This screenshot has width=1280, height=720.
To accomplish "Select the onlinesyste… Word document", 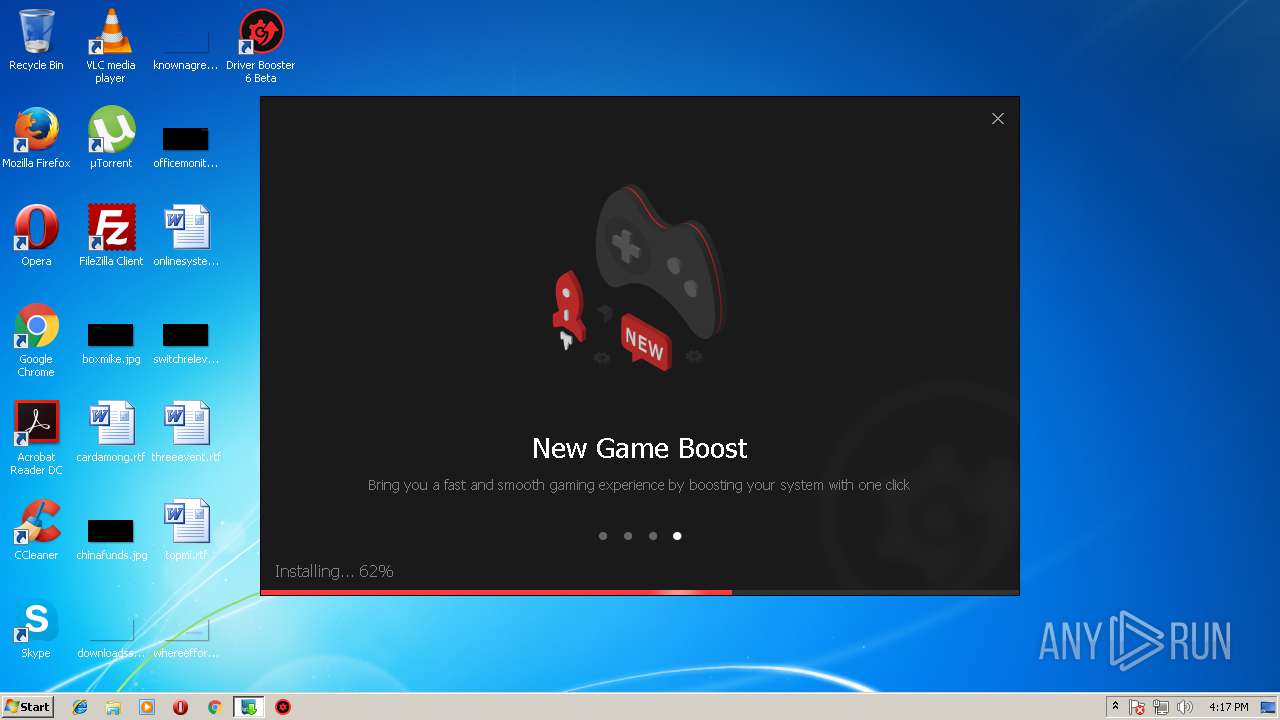I will [186, 236].
